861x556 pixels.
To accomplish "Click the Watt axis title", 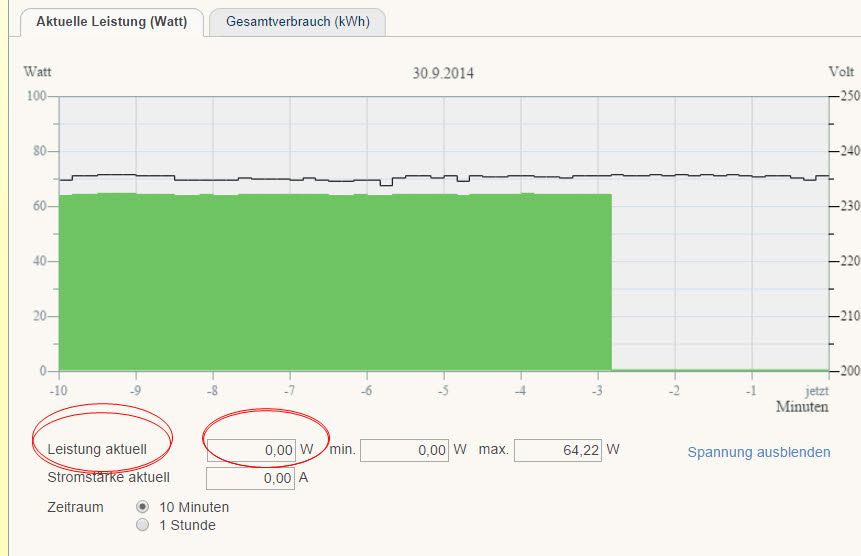I will tap(38, 72).
